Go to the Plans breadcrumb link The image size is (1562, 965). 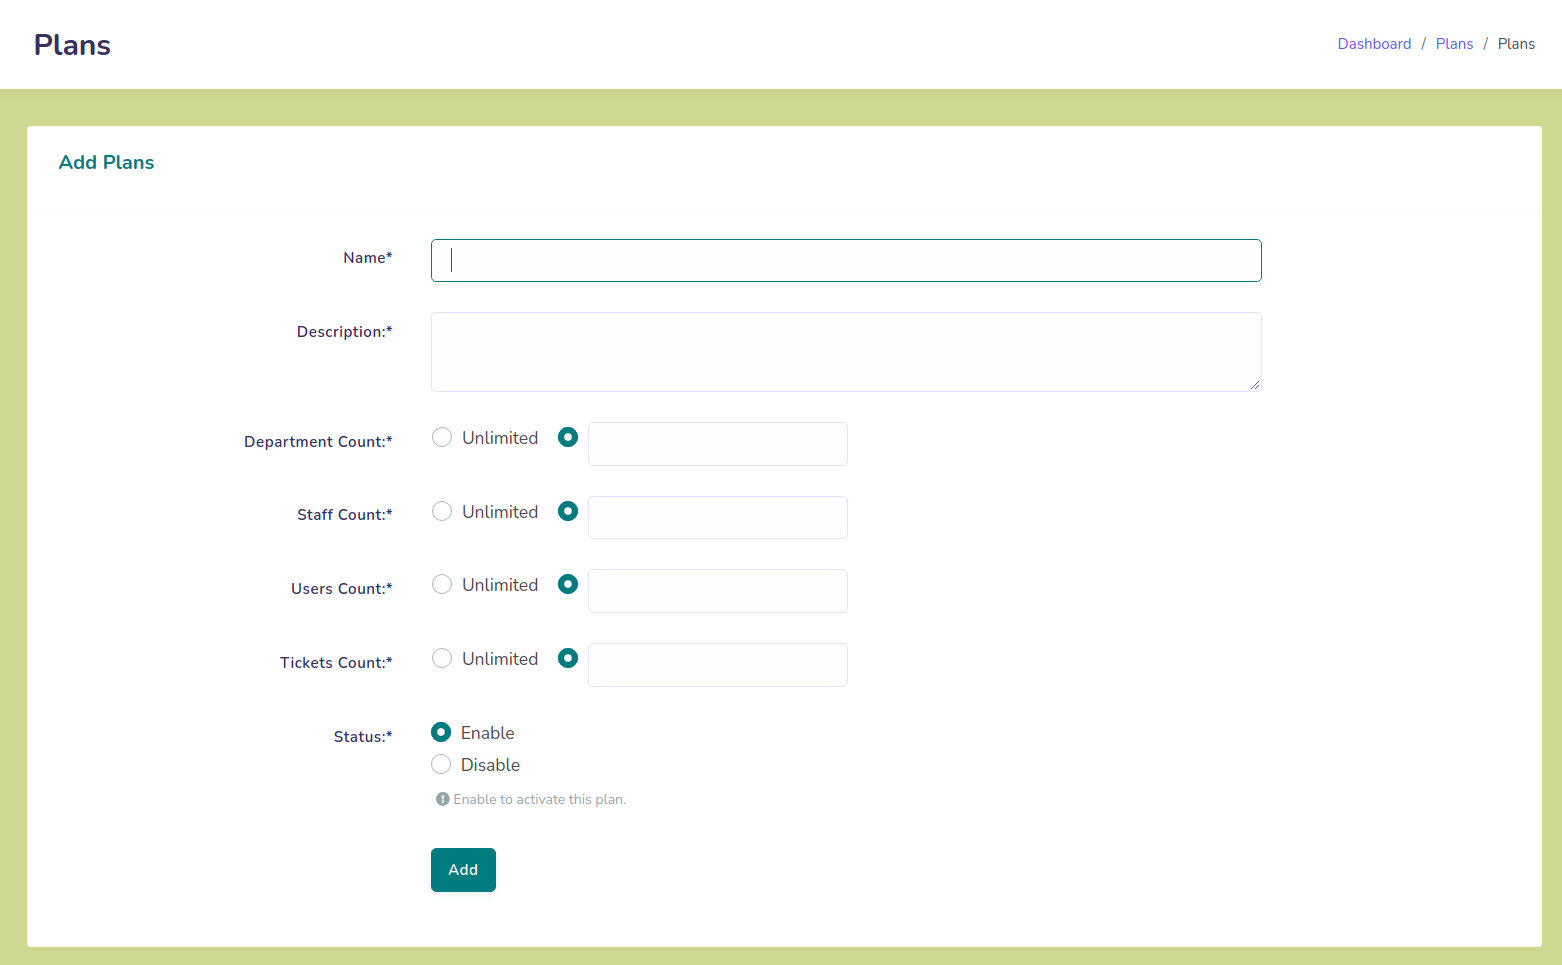(1454, 44)
